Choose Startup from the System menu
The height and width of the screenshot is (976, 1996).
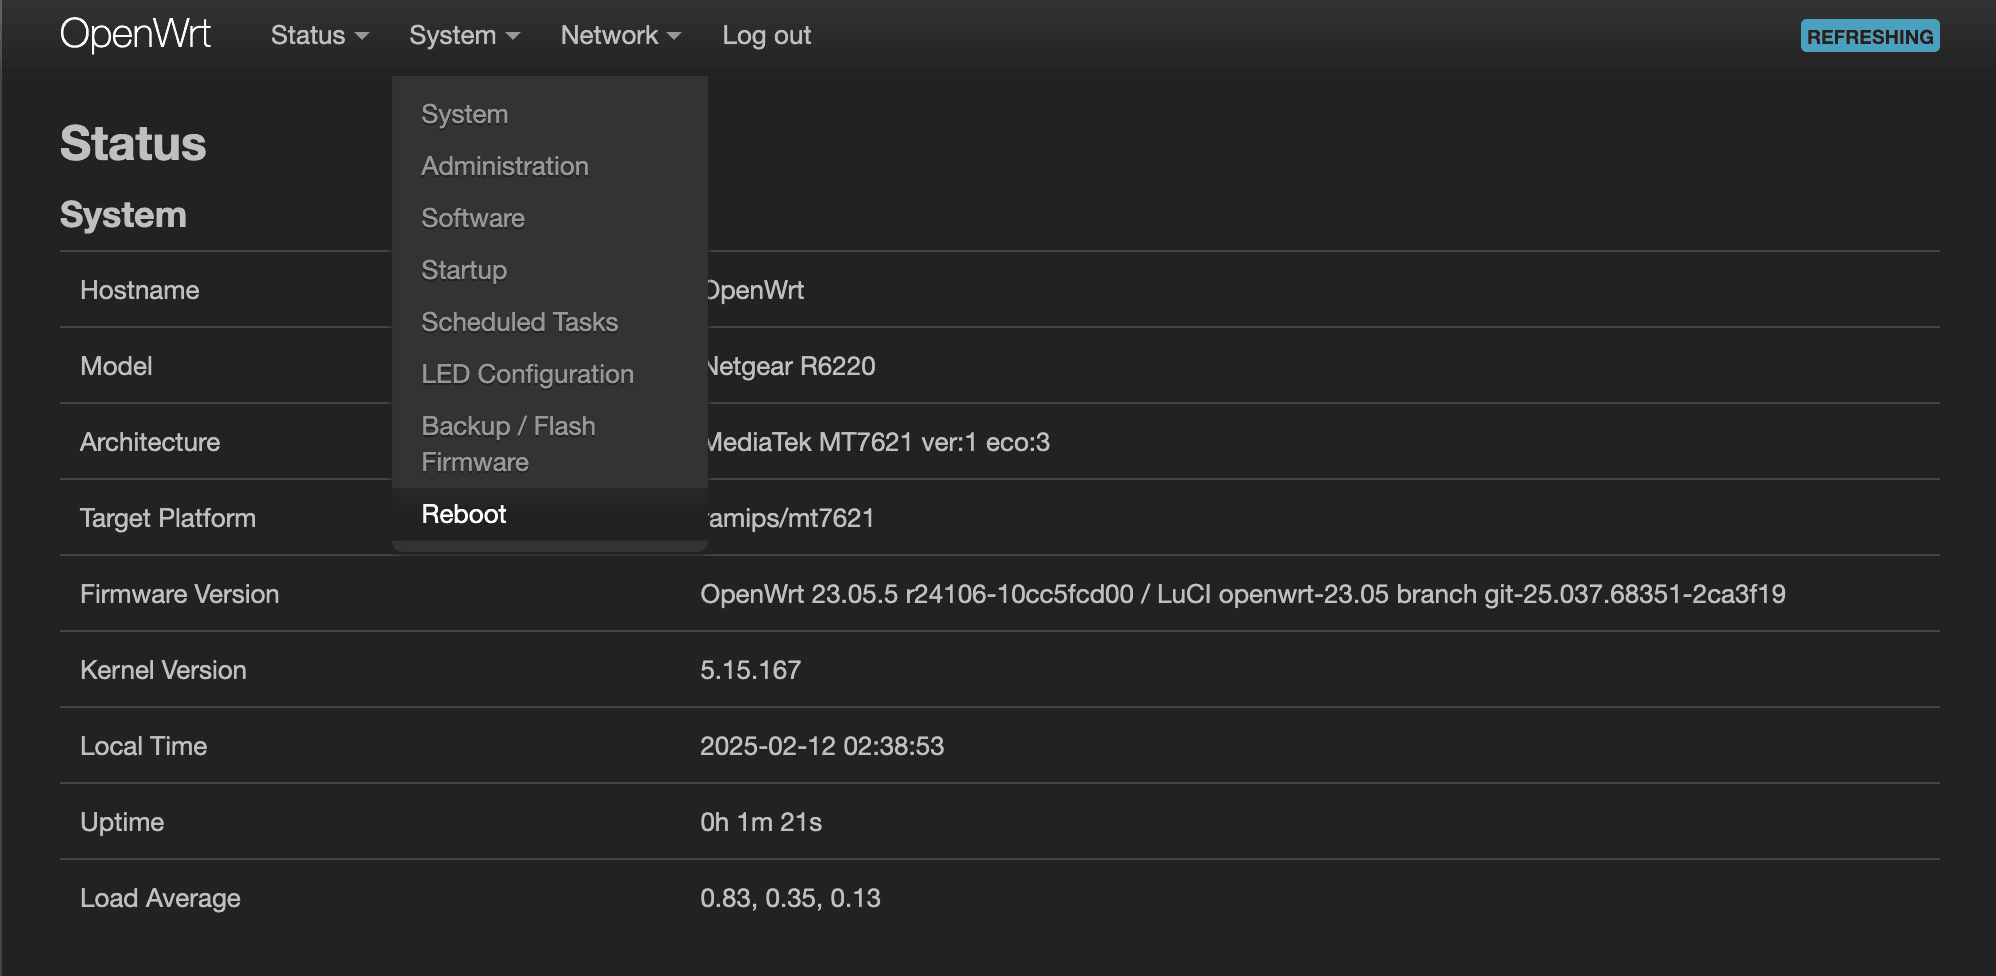[550, 270]
